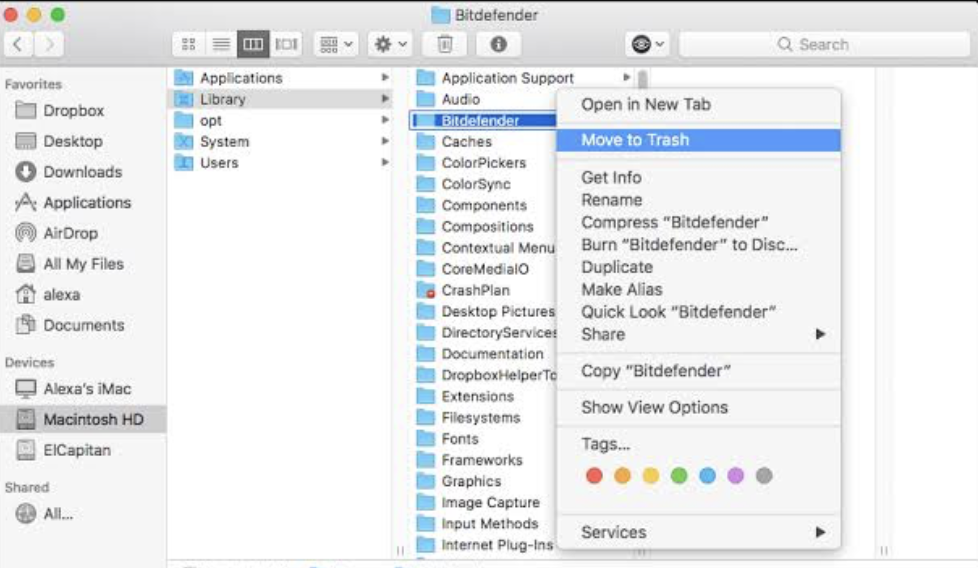Viewport: 978px width, 568px height.
Task: Choose Get Info from context menu
Action: coord(699,178)
